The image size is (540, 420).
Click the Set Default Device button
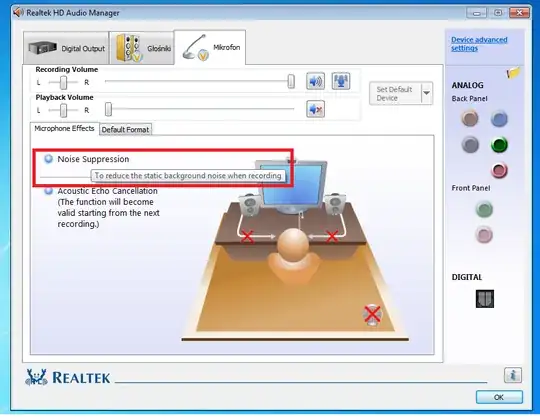pos(395,93)
